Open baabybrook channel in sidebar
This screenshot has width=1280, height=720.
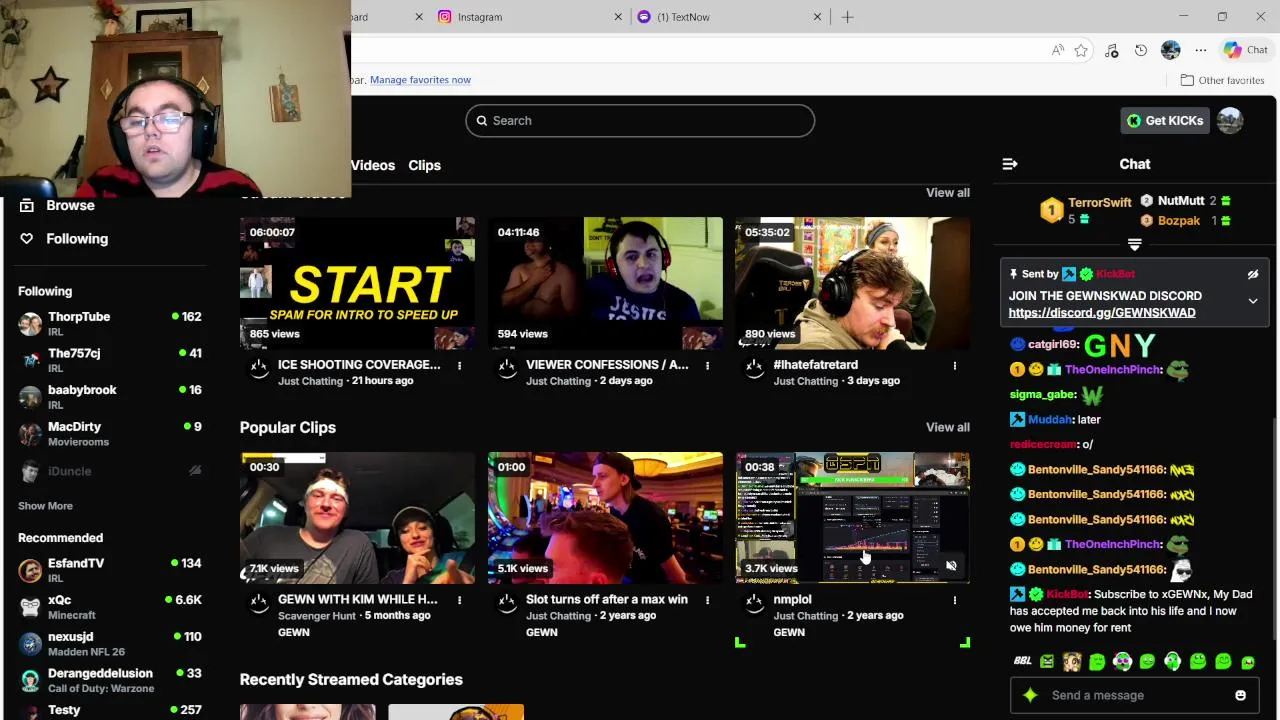[110, 397]
